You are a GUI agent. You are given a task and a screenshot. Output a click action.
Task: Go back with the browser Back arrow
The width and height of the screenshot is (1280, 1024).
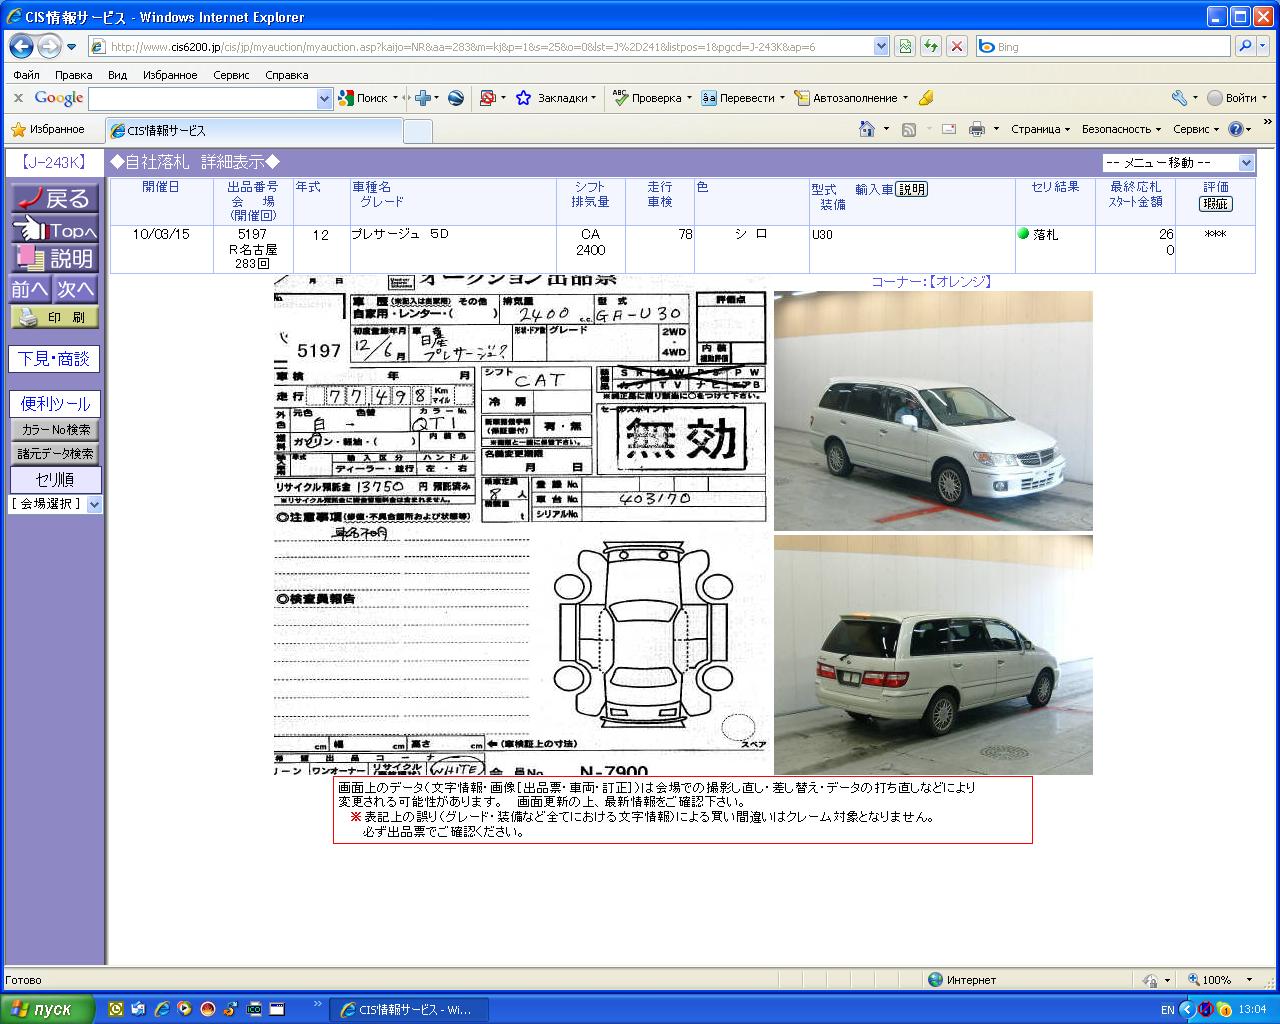pyautogui.click(x=21, y=46)
